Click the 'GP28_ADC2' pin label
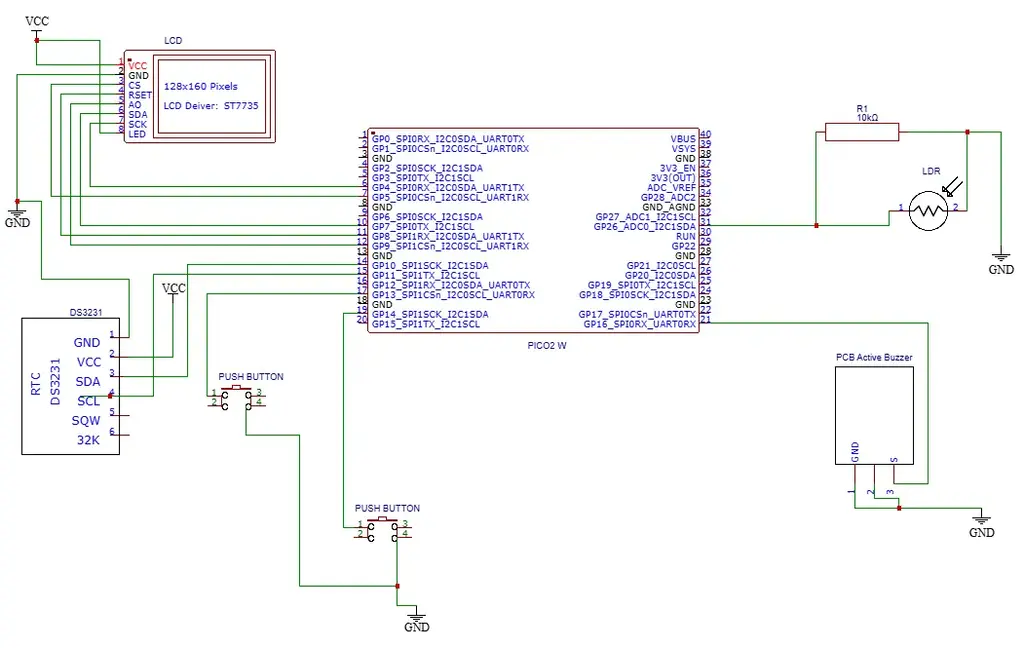The image size is (1024, 648). click(x=668, y=197)
